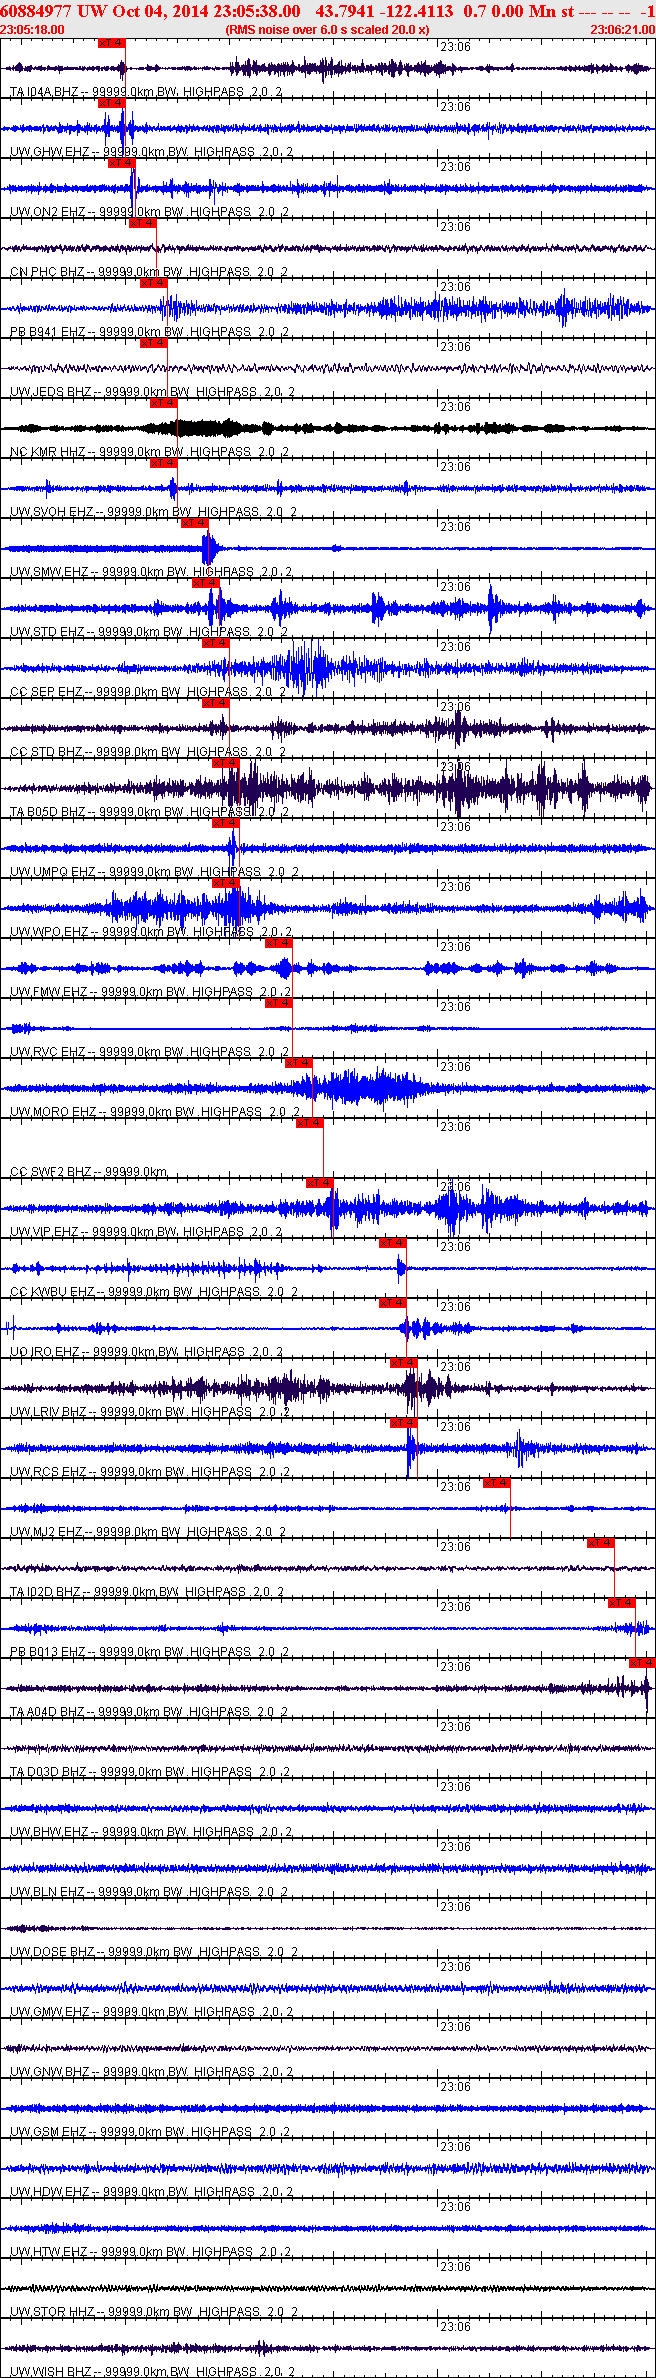This screenshot has height=2378, width=656.
Task: Select the end time 23:06:21.00 label
Action: [x=622, y=30]
